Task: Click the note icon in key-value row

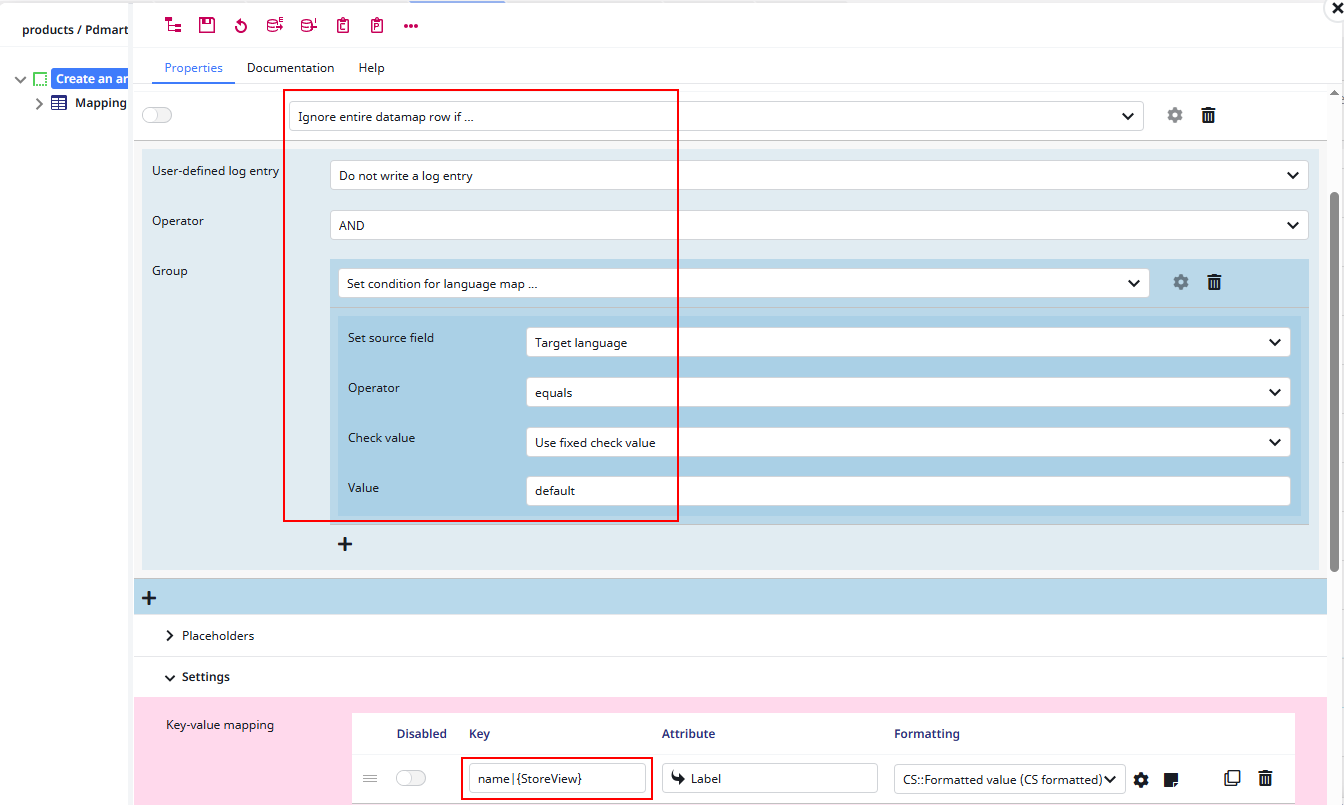Action: click(x=1171, y=779)
